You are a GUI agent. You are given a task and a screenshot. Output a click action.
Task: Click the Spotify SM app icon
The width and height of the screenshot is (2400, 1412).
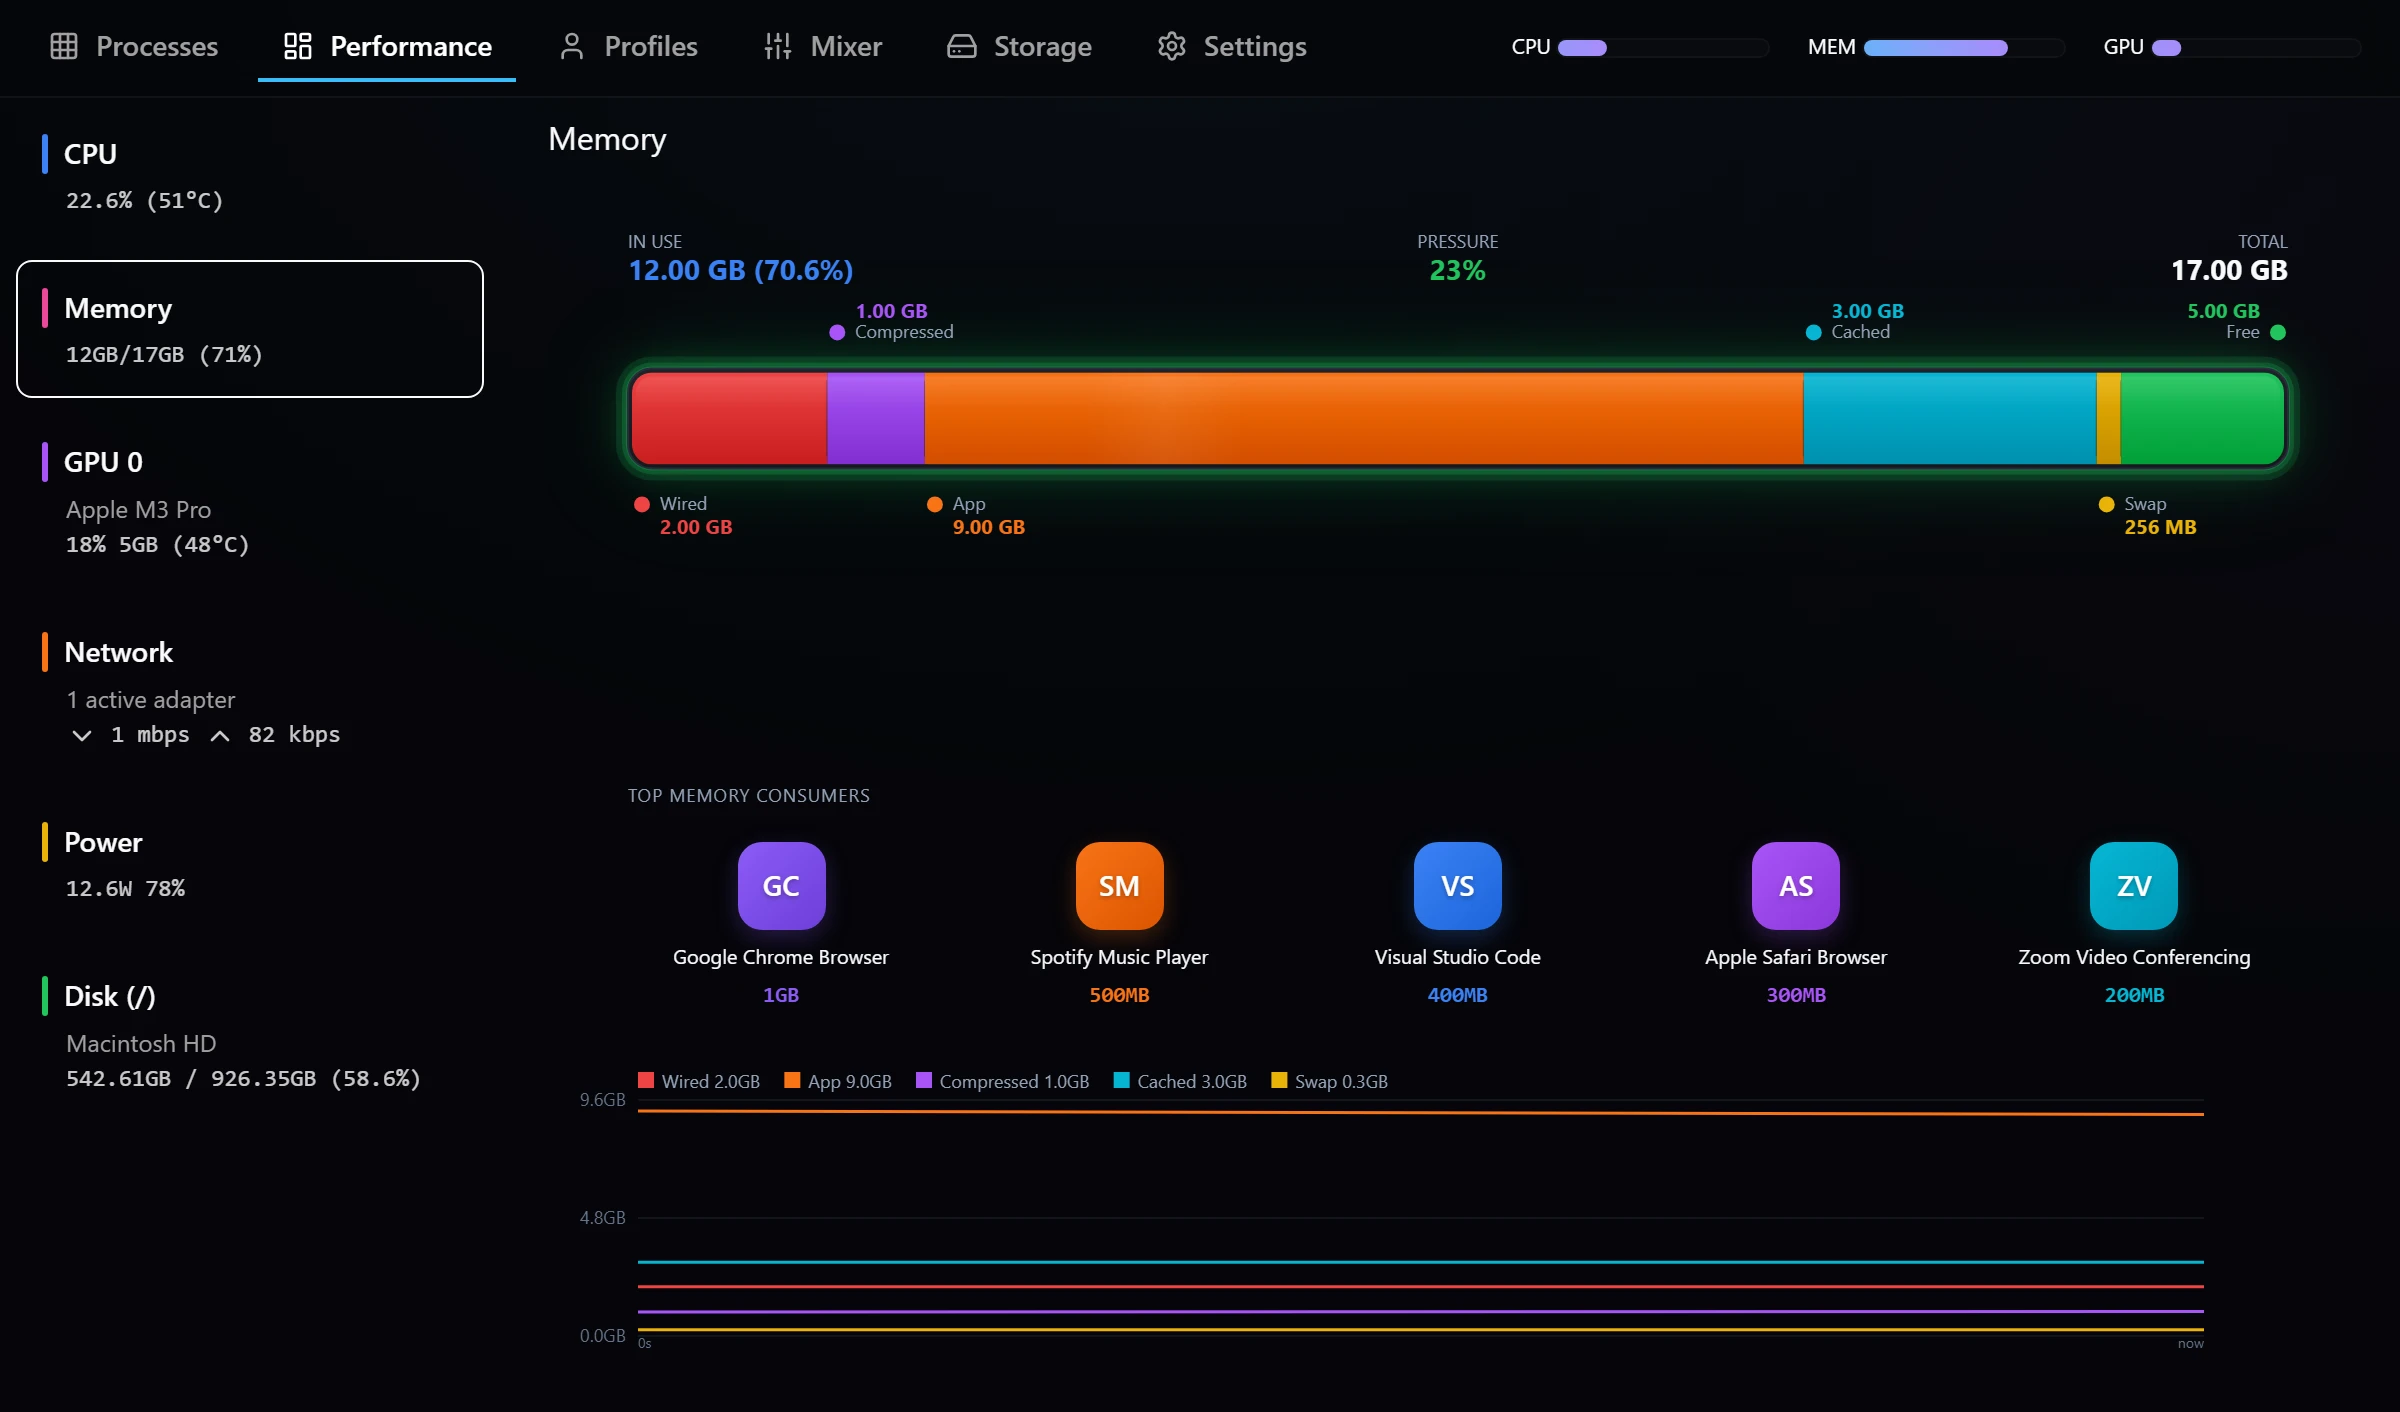1119,886
